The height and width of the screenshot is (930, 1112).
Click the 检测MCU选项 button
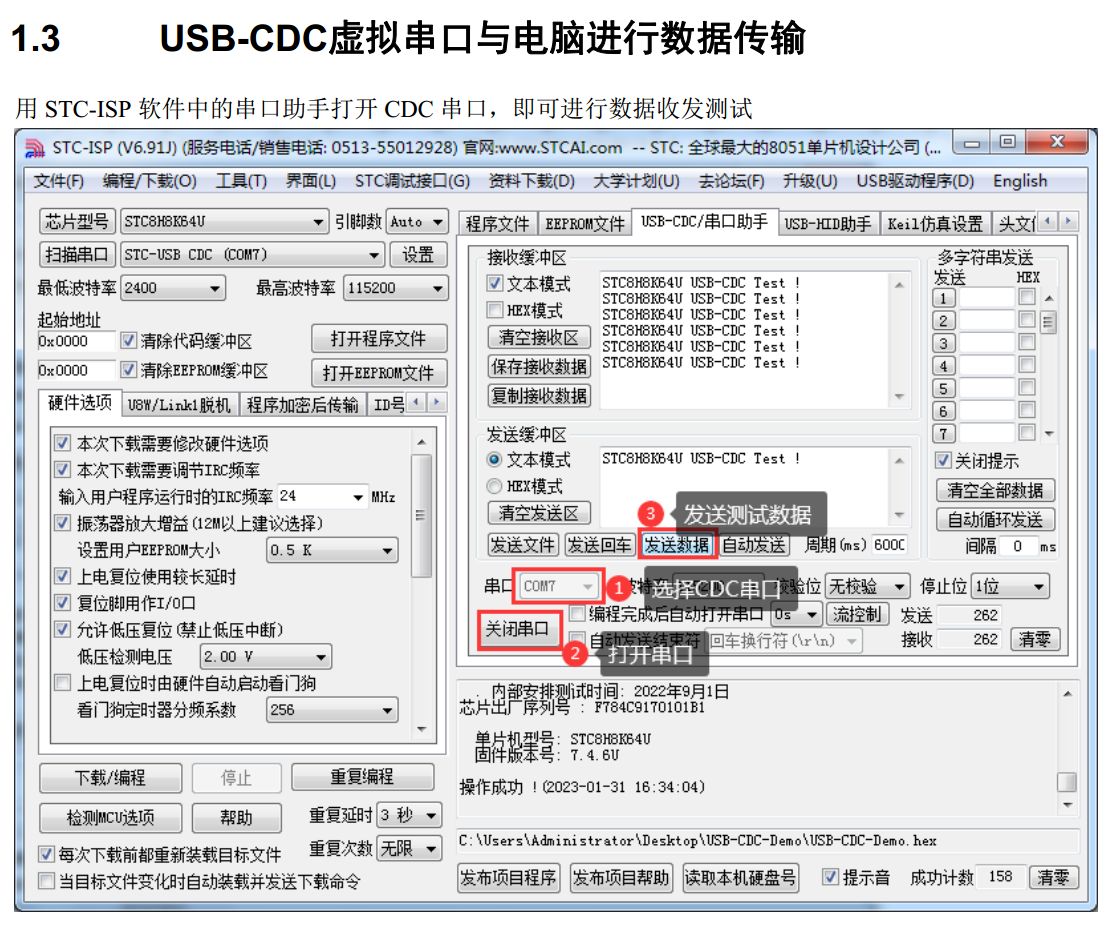111,817
